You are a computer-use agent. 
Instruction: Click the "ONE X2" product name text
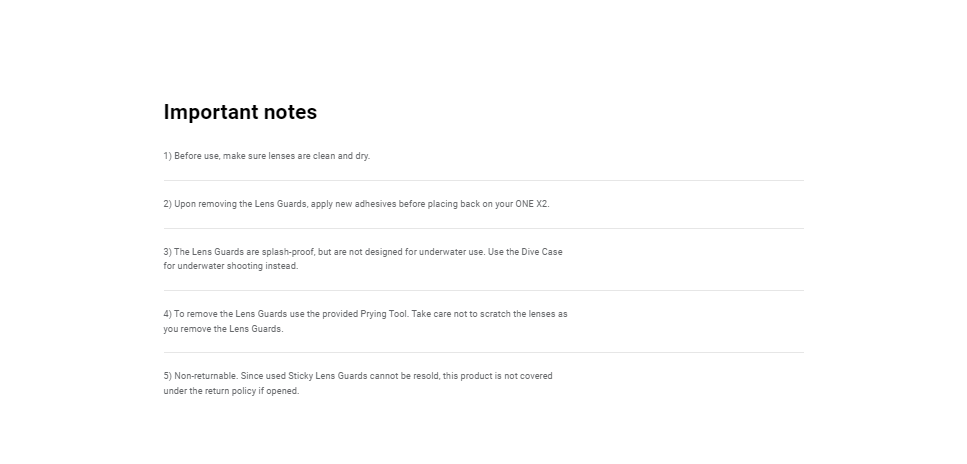(x=531, y=204)
